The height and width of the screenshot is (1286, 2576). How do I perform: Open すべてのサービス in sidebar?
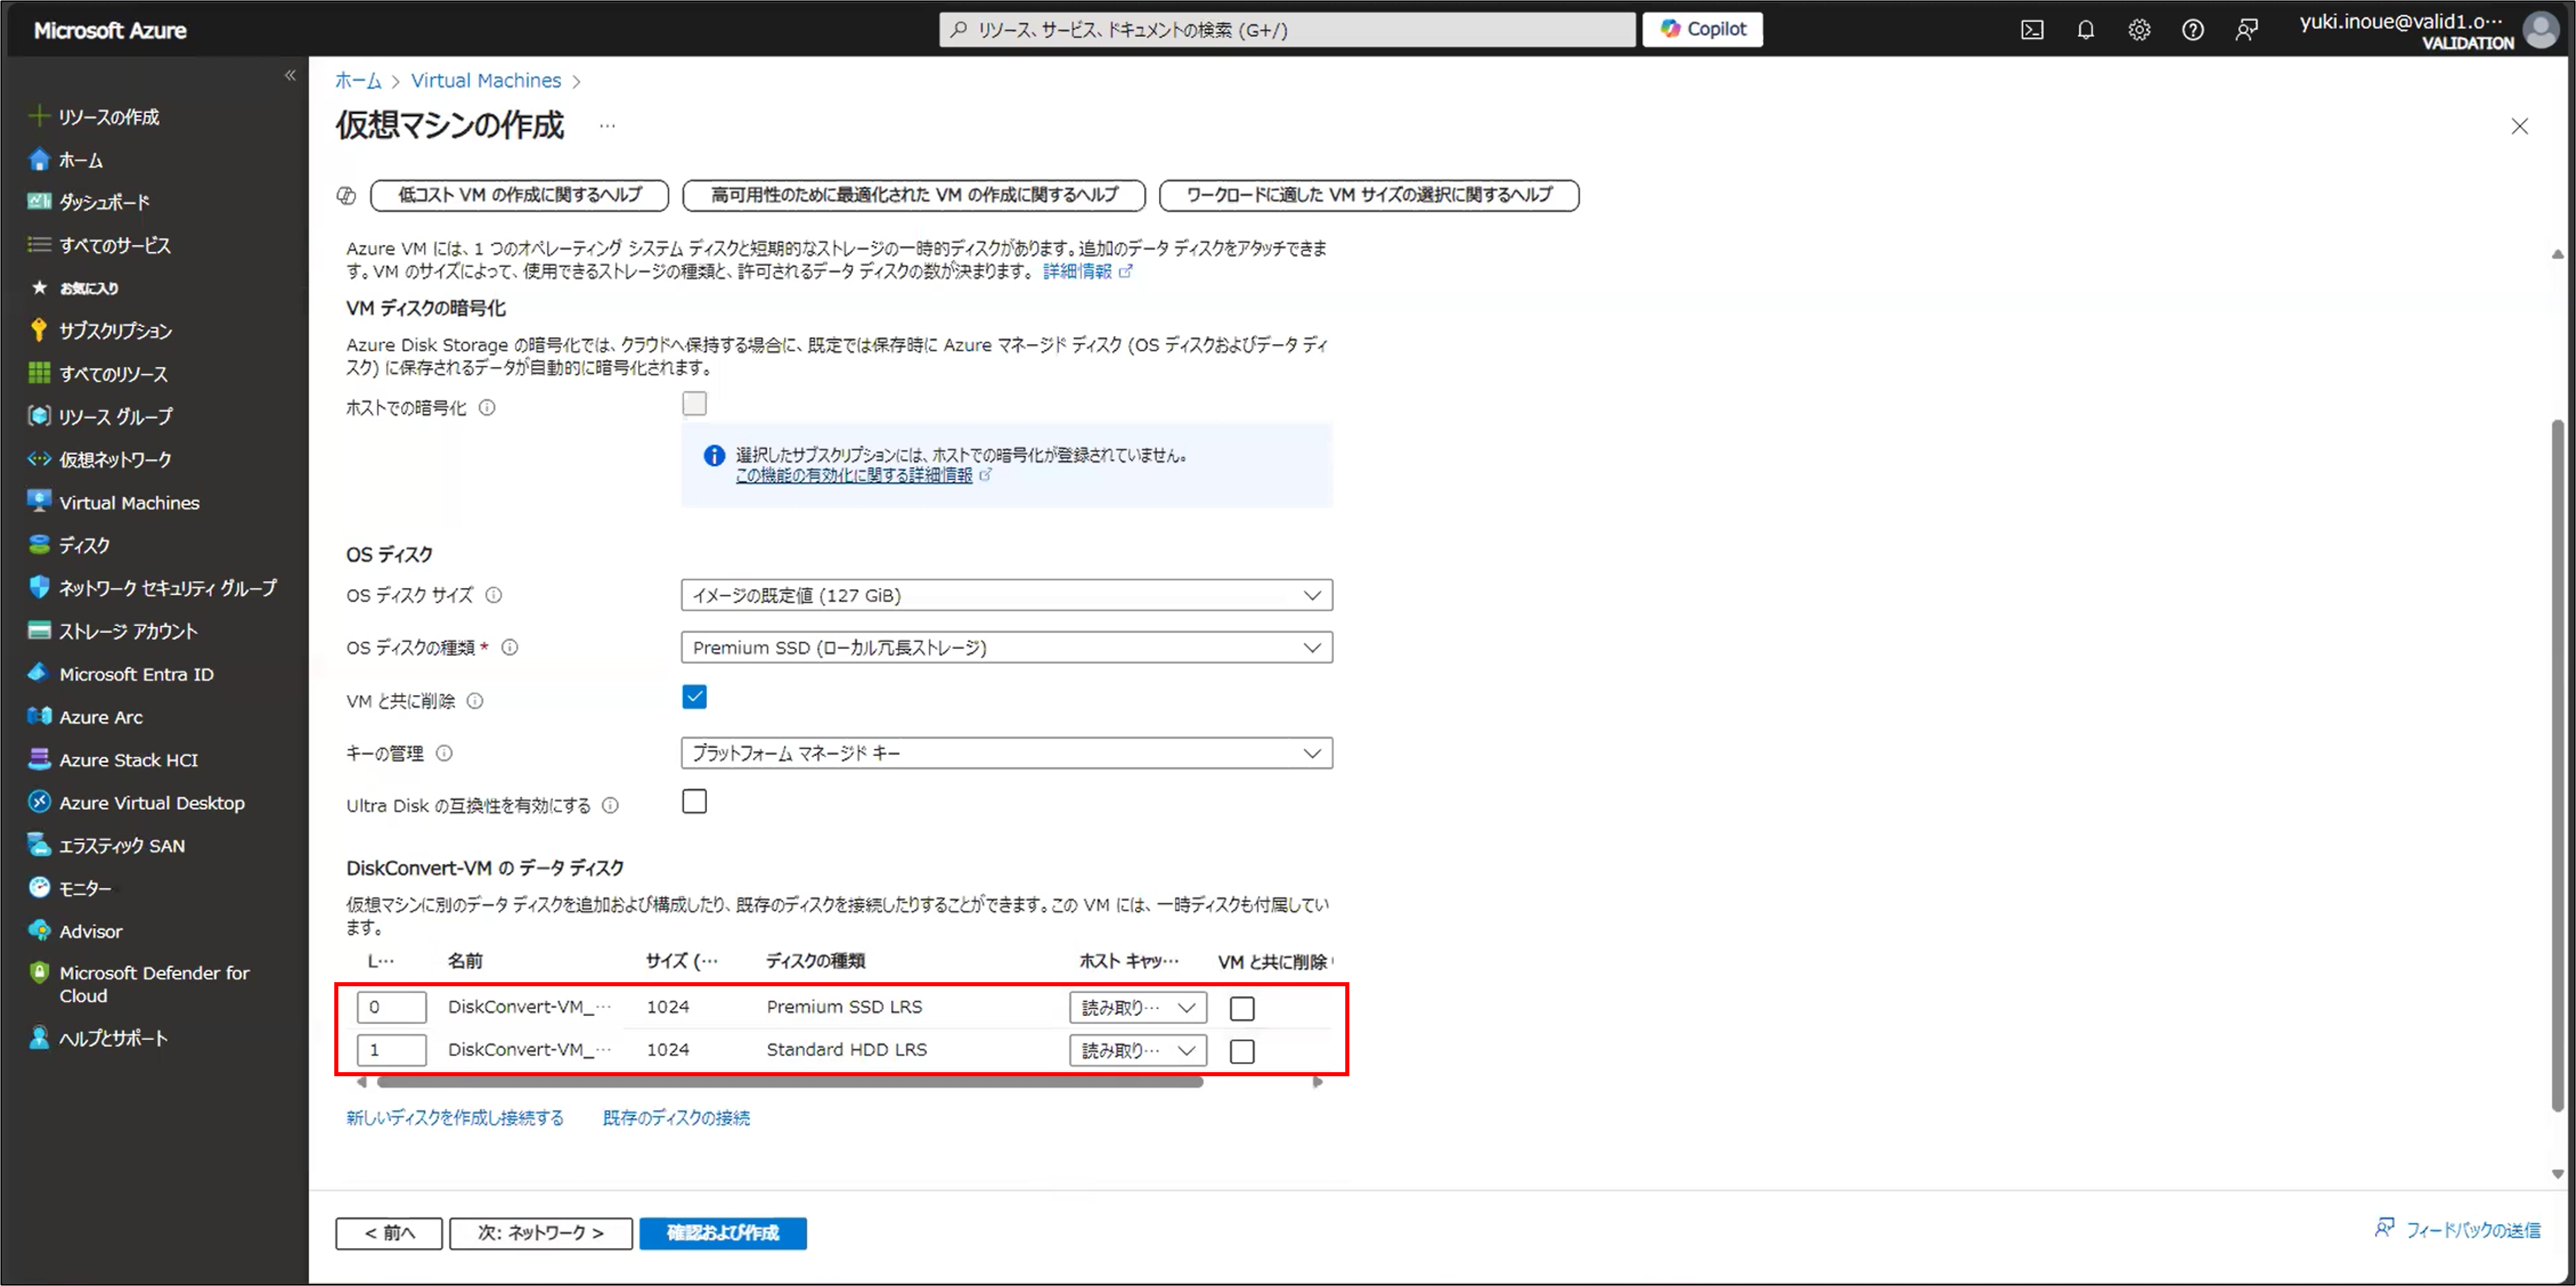[x=114, y=245]
